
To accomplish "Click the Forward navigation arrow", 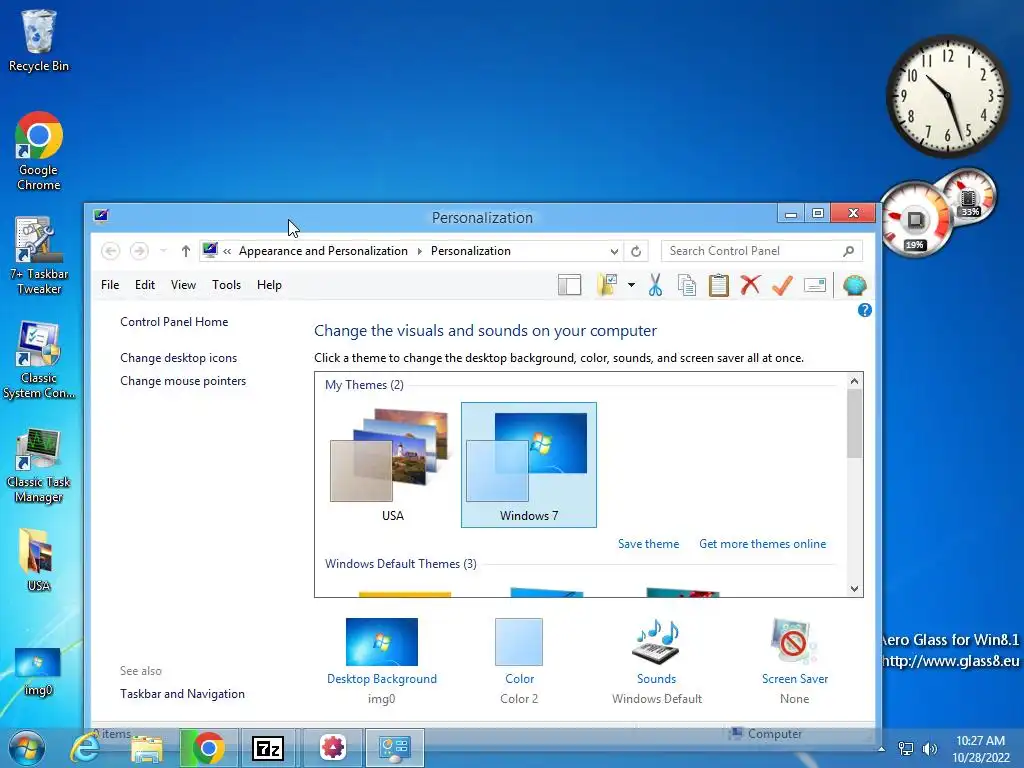I will pyautogui.click(x=139, y=251).
